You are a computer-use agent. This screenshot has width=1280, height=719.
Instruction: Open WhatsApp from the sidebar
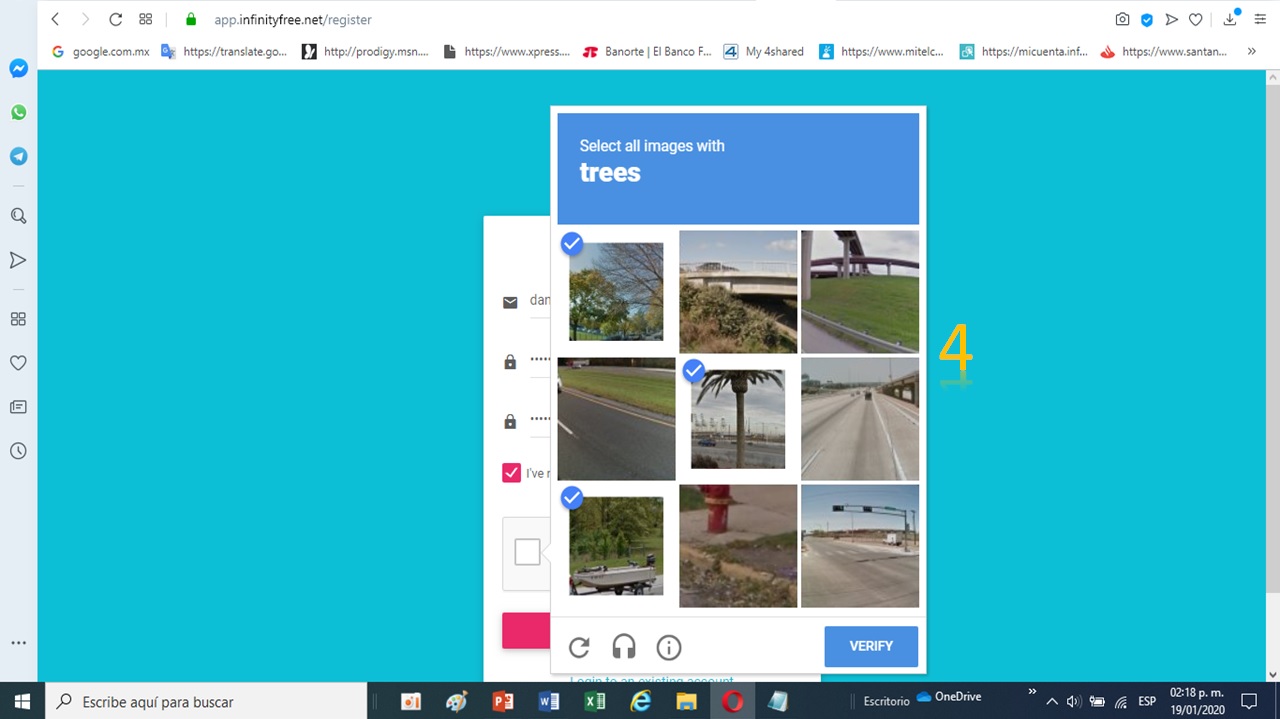18,113
